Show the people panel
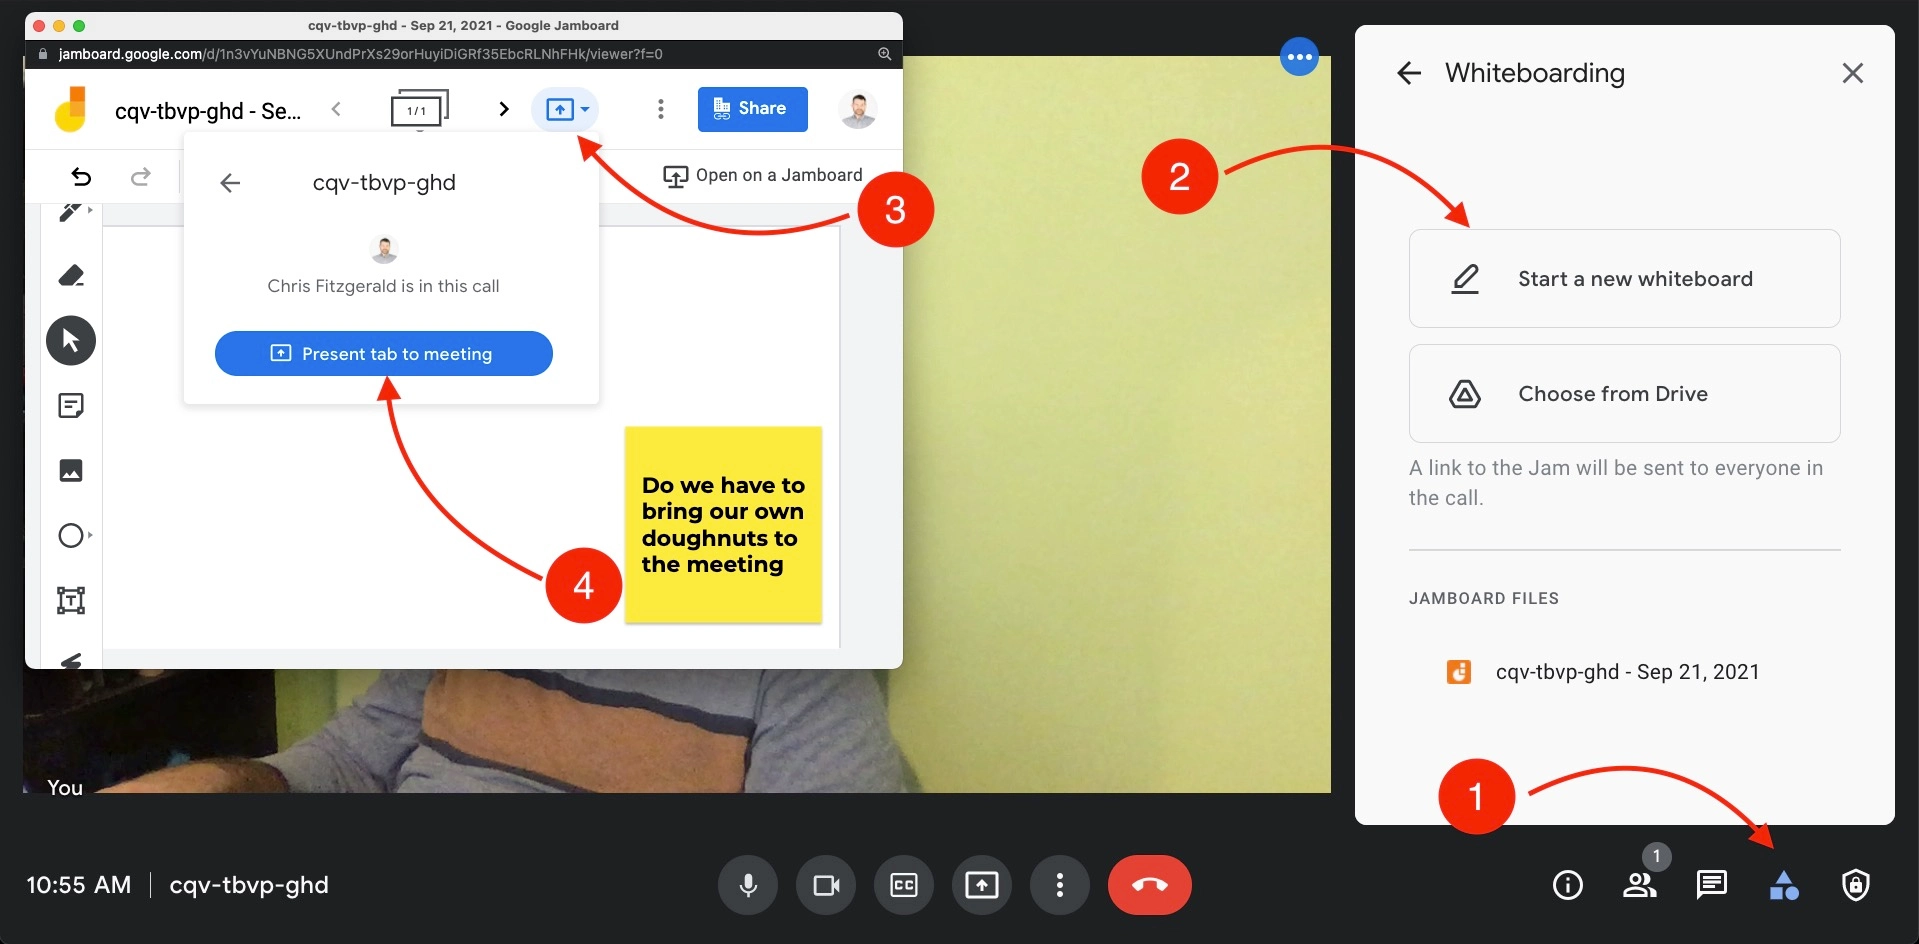This screenshot has width=1919, height=944. (1639, 885)
